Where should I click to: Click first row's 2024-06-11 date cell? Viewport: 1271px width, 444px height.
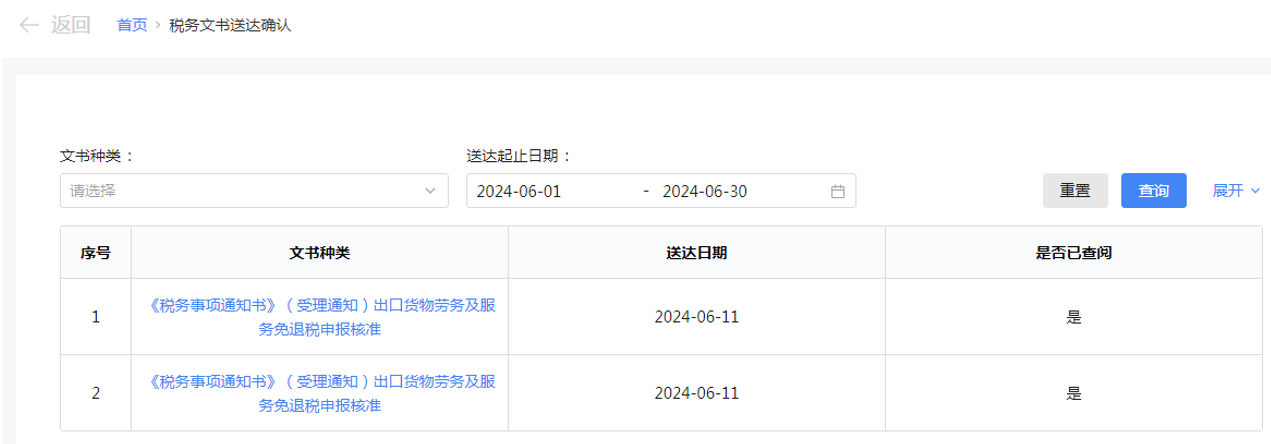[x=697, y=316]
